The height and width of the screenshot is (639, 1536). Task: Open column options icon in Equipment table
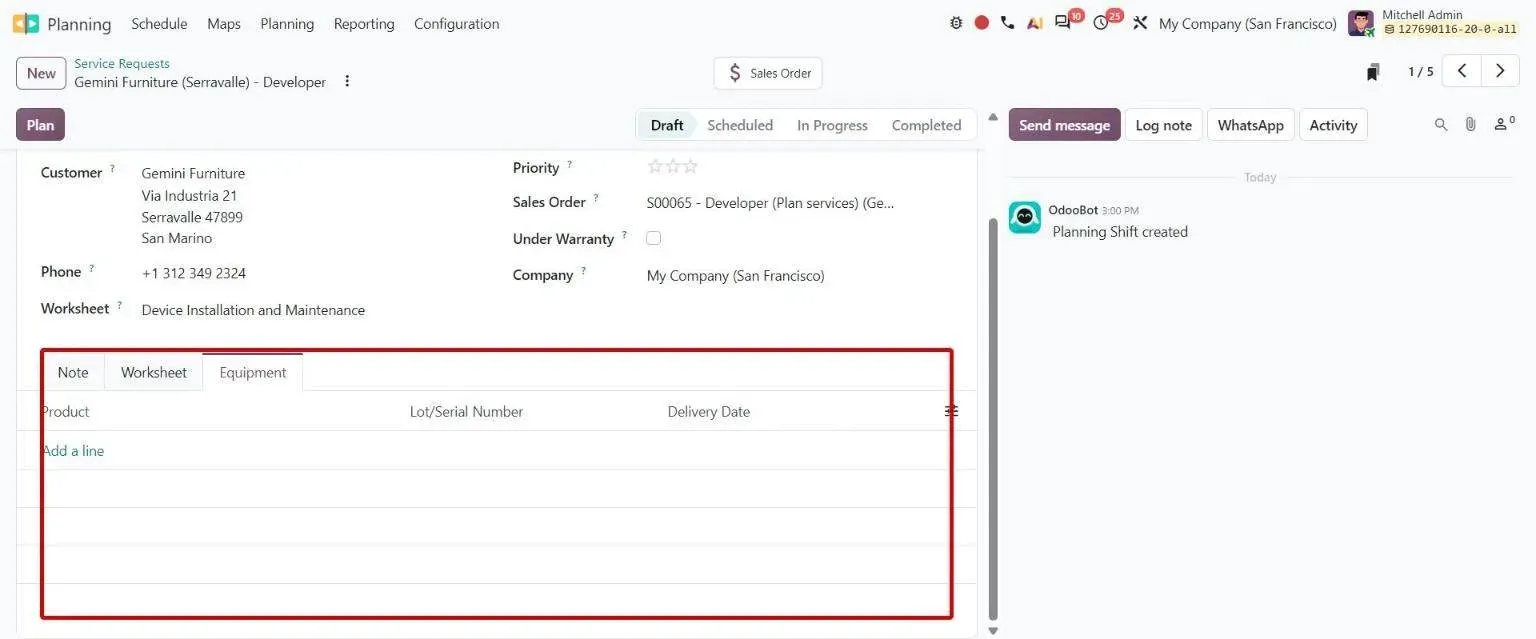(x=951, y=411)
